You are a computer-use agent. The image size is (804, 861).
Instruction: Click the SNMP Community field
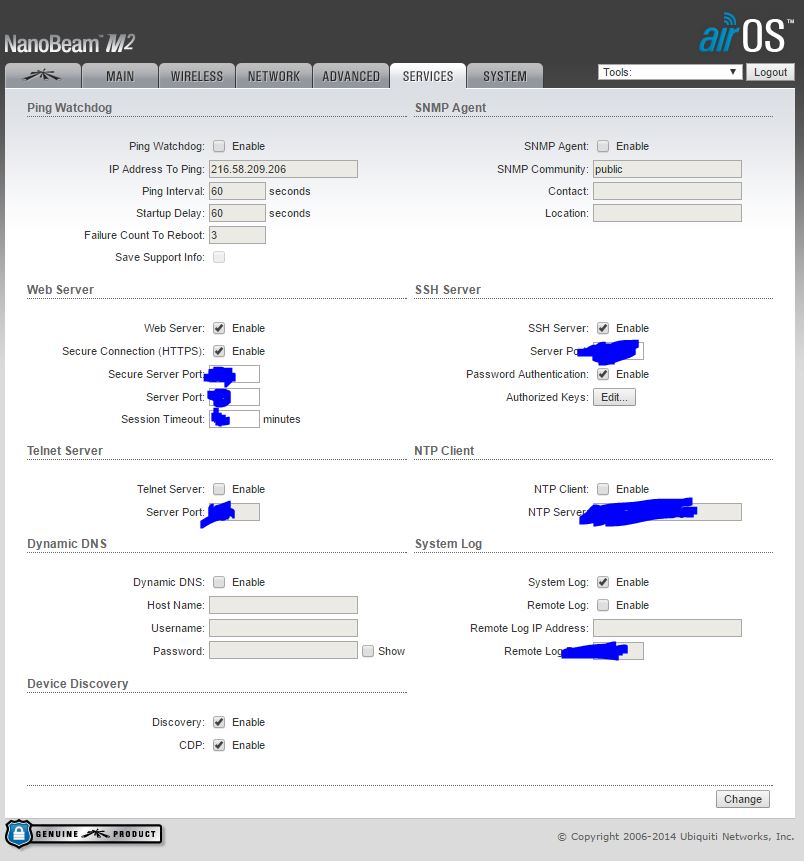pos(667,169)
